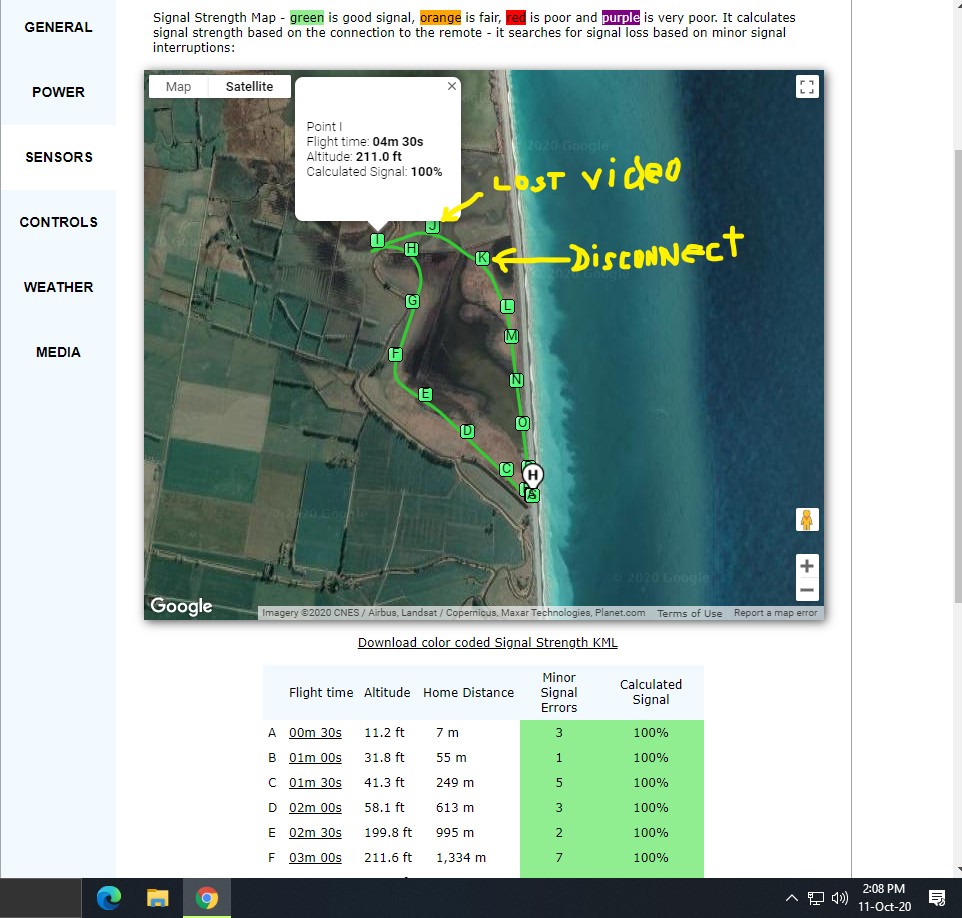This screenshot has height=918, width=962.
Task: Select waypoint marker J on map
Action: point(433,226)
